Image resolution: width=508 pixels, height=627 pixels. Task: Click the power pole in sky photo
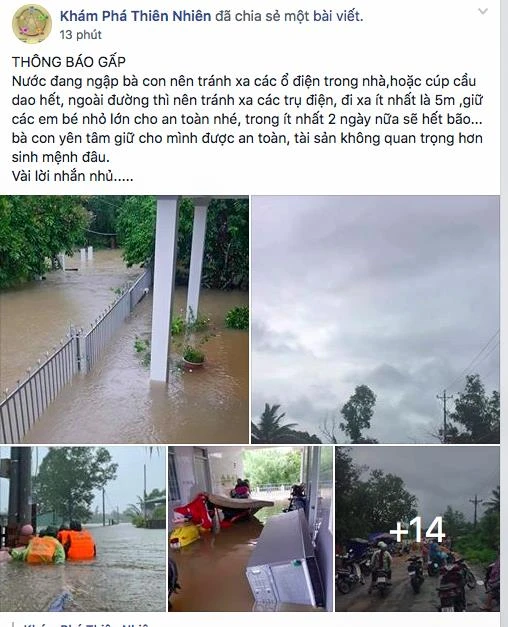tap(445, 416)
